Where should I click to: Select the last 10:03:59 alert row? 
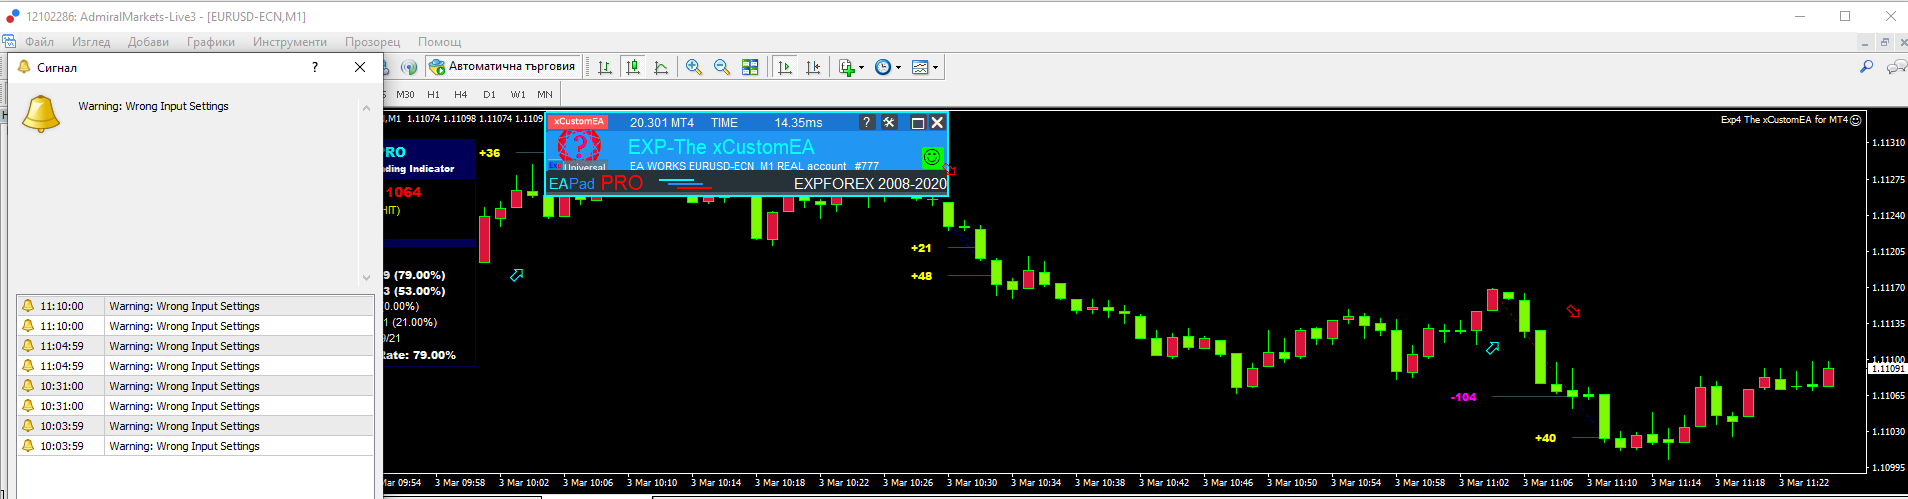195,446
